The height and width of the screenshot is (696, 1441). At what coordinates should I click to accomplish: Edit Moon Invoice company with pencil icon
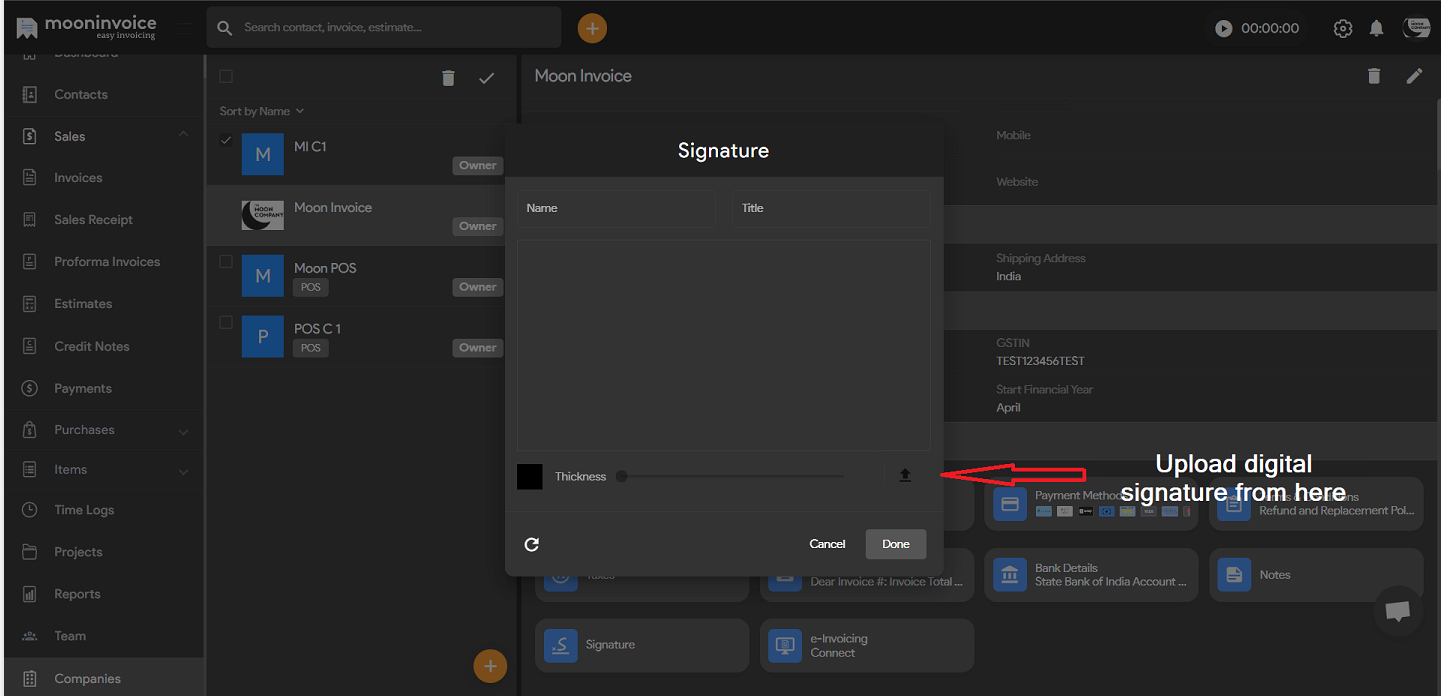(x=1414, y=76)
